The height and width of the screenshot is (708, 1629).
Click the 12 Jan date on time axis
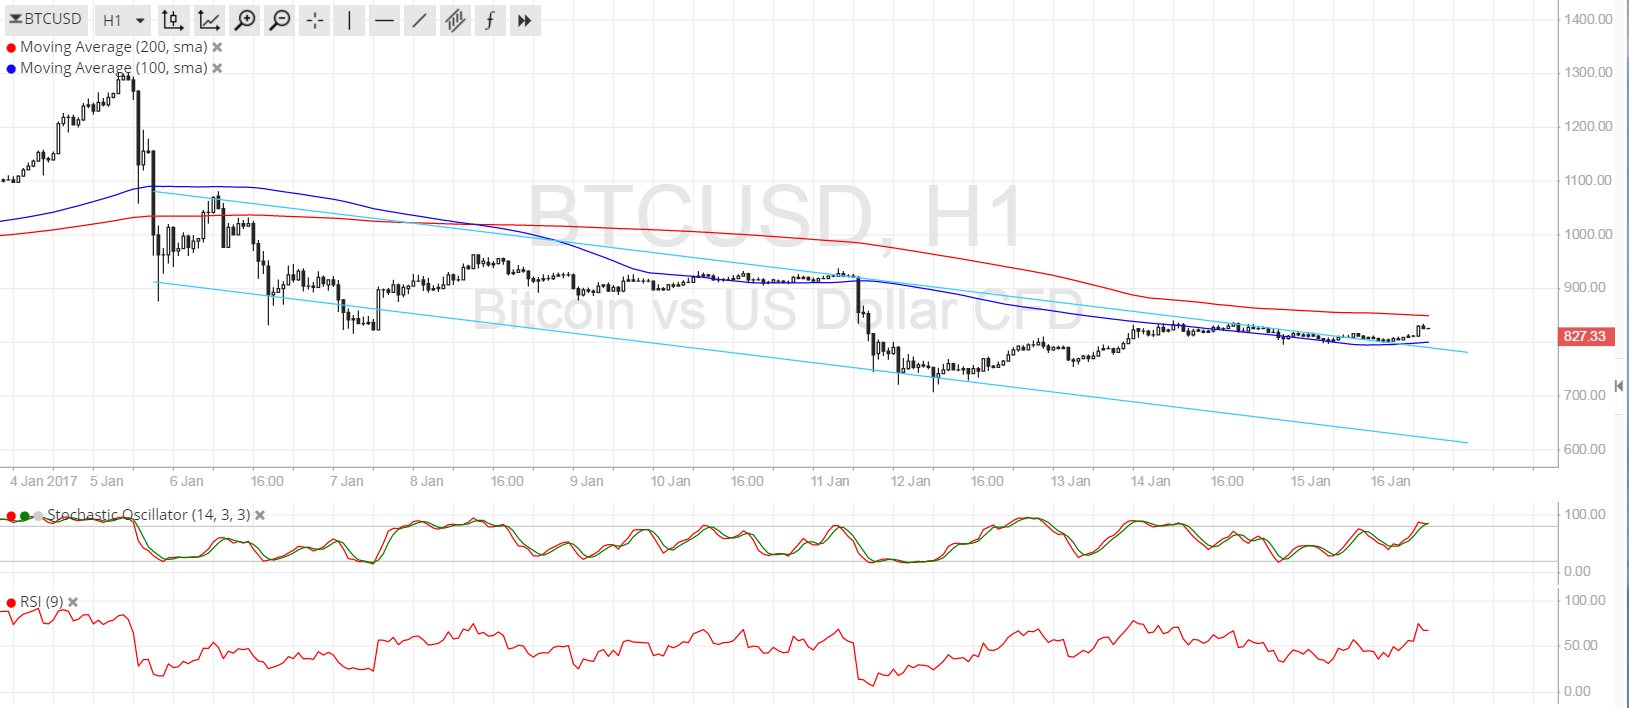coord(910,481)
